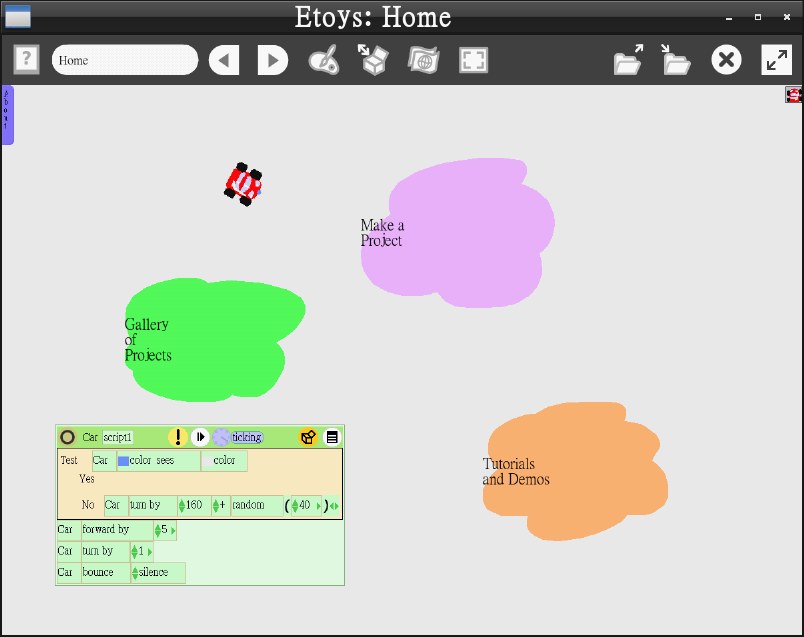Click the 40 number value

[x=305, y=505]
